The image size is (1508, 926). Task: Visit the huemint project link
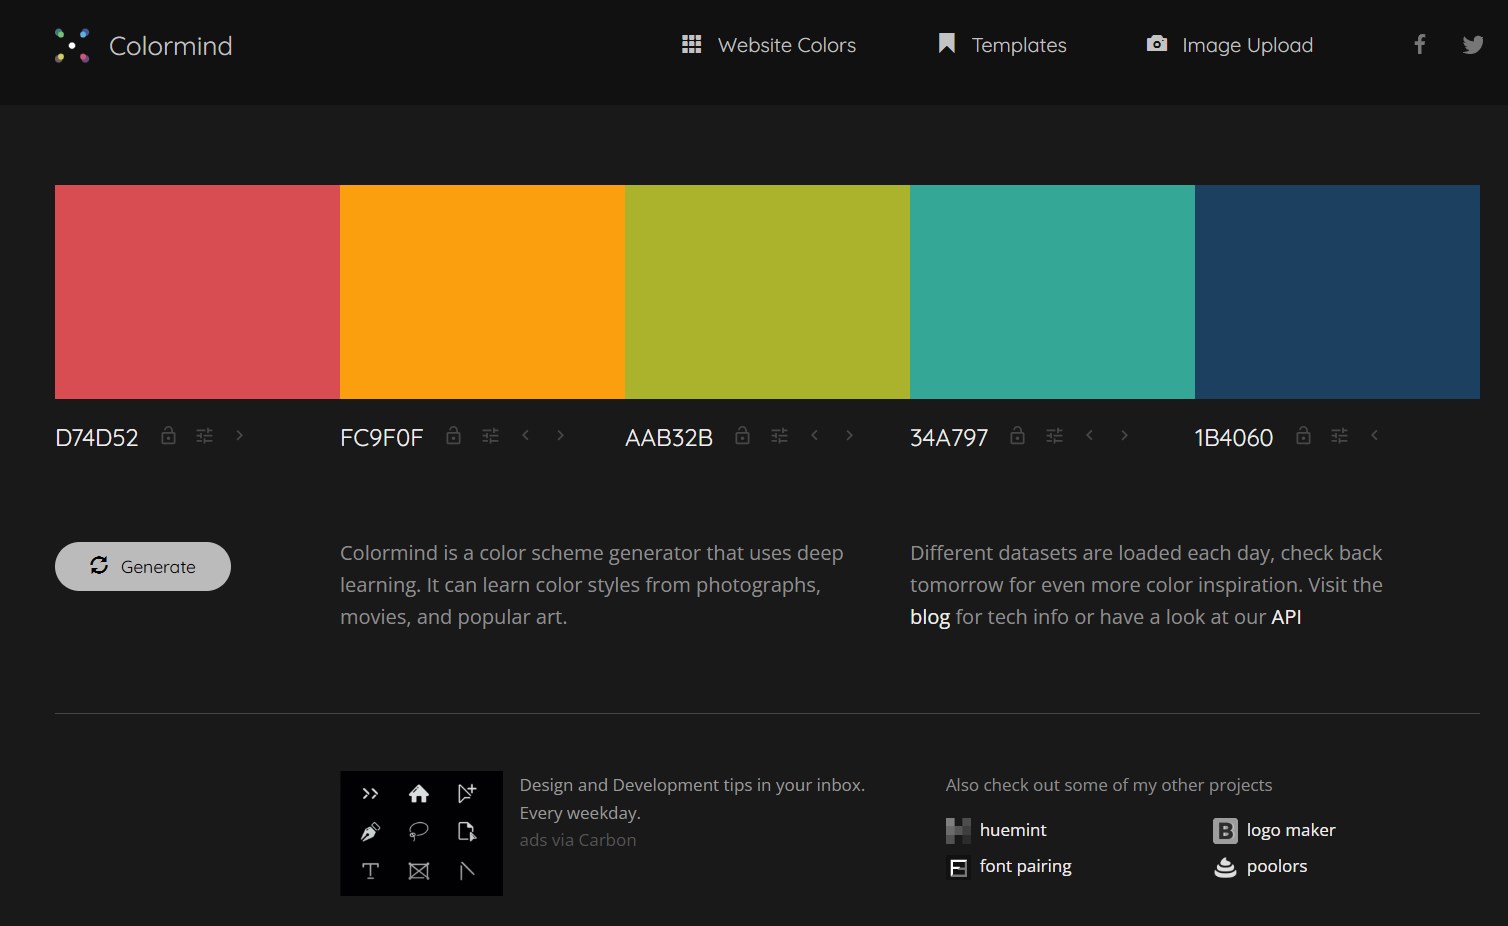pos(1012,830)
